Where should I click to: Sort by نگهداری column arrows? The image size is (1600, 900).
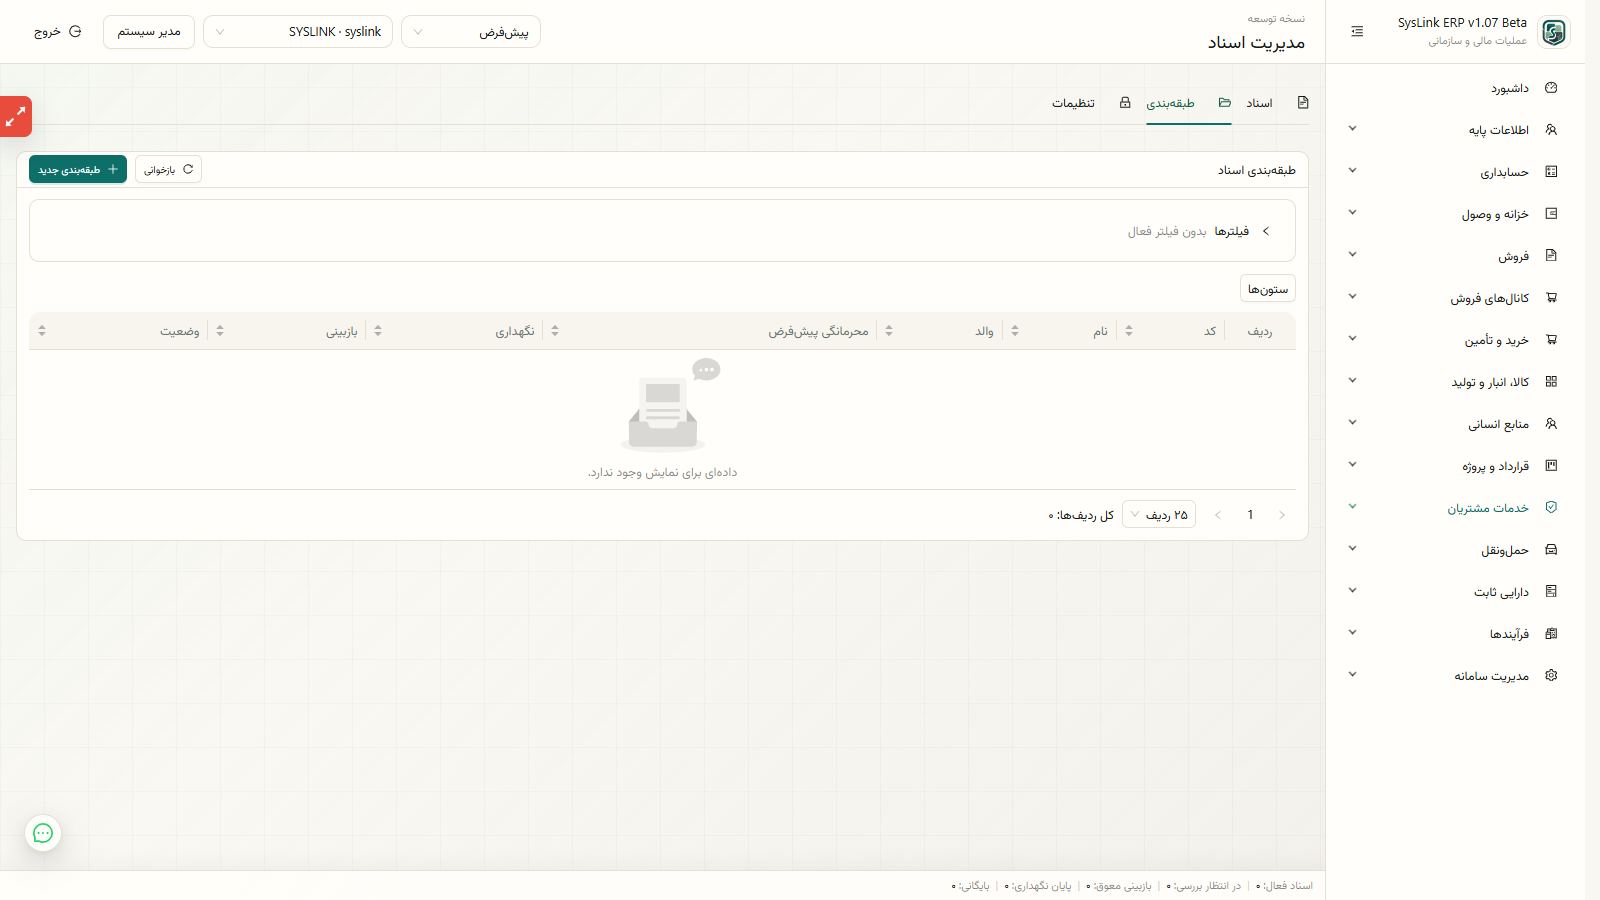click(378, 331)
